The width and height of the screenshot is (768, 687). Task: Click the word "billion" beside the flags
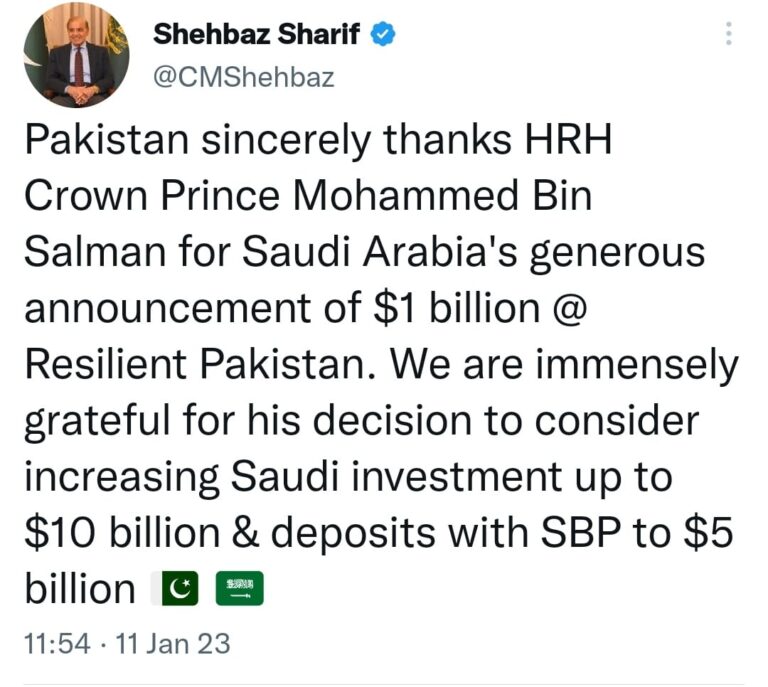(x=80, y=588)
